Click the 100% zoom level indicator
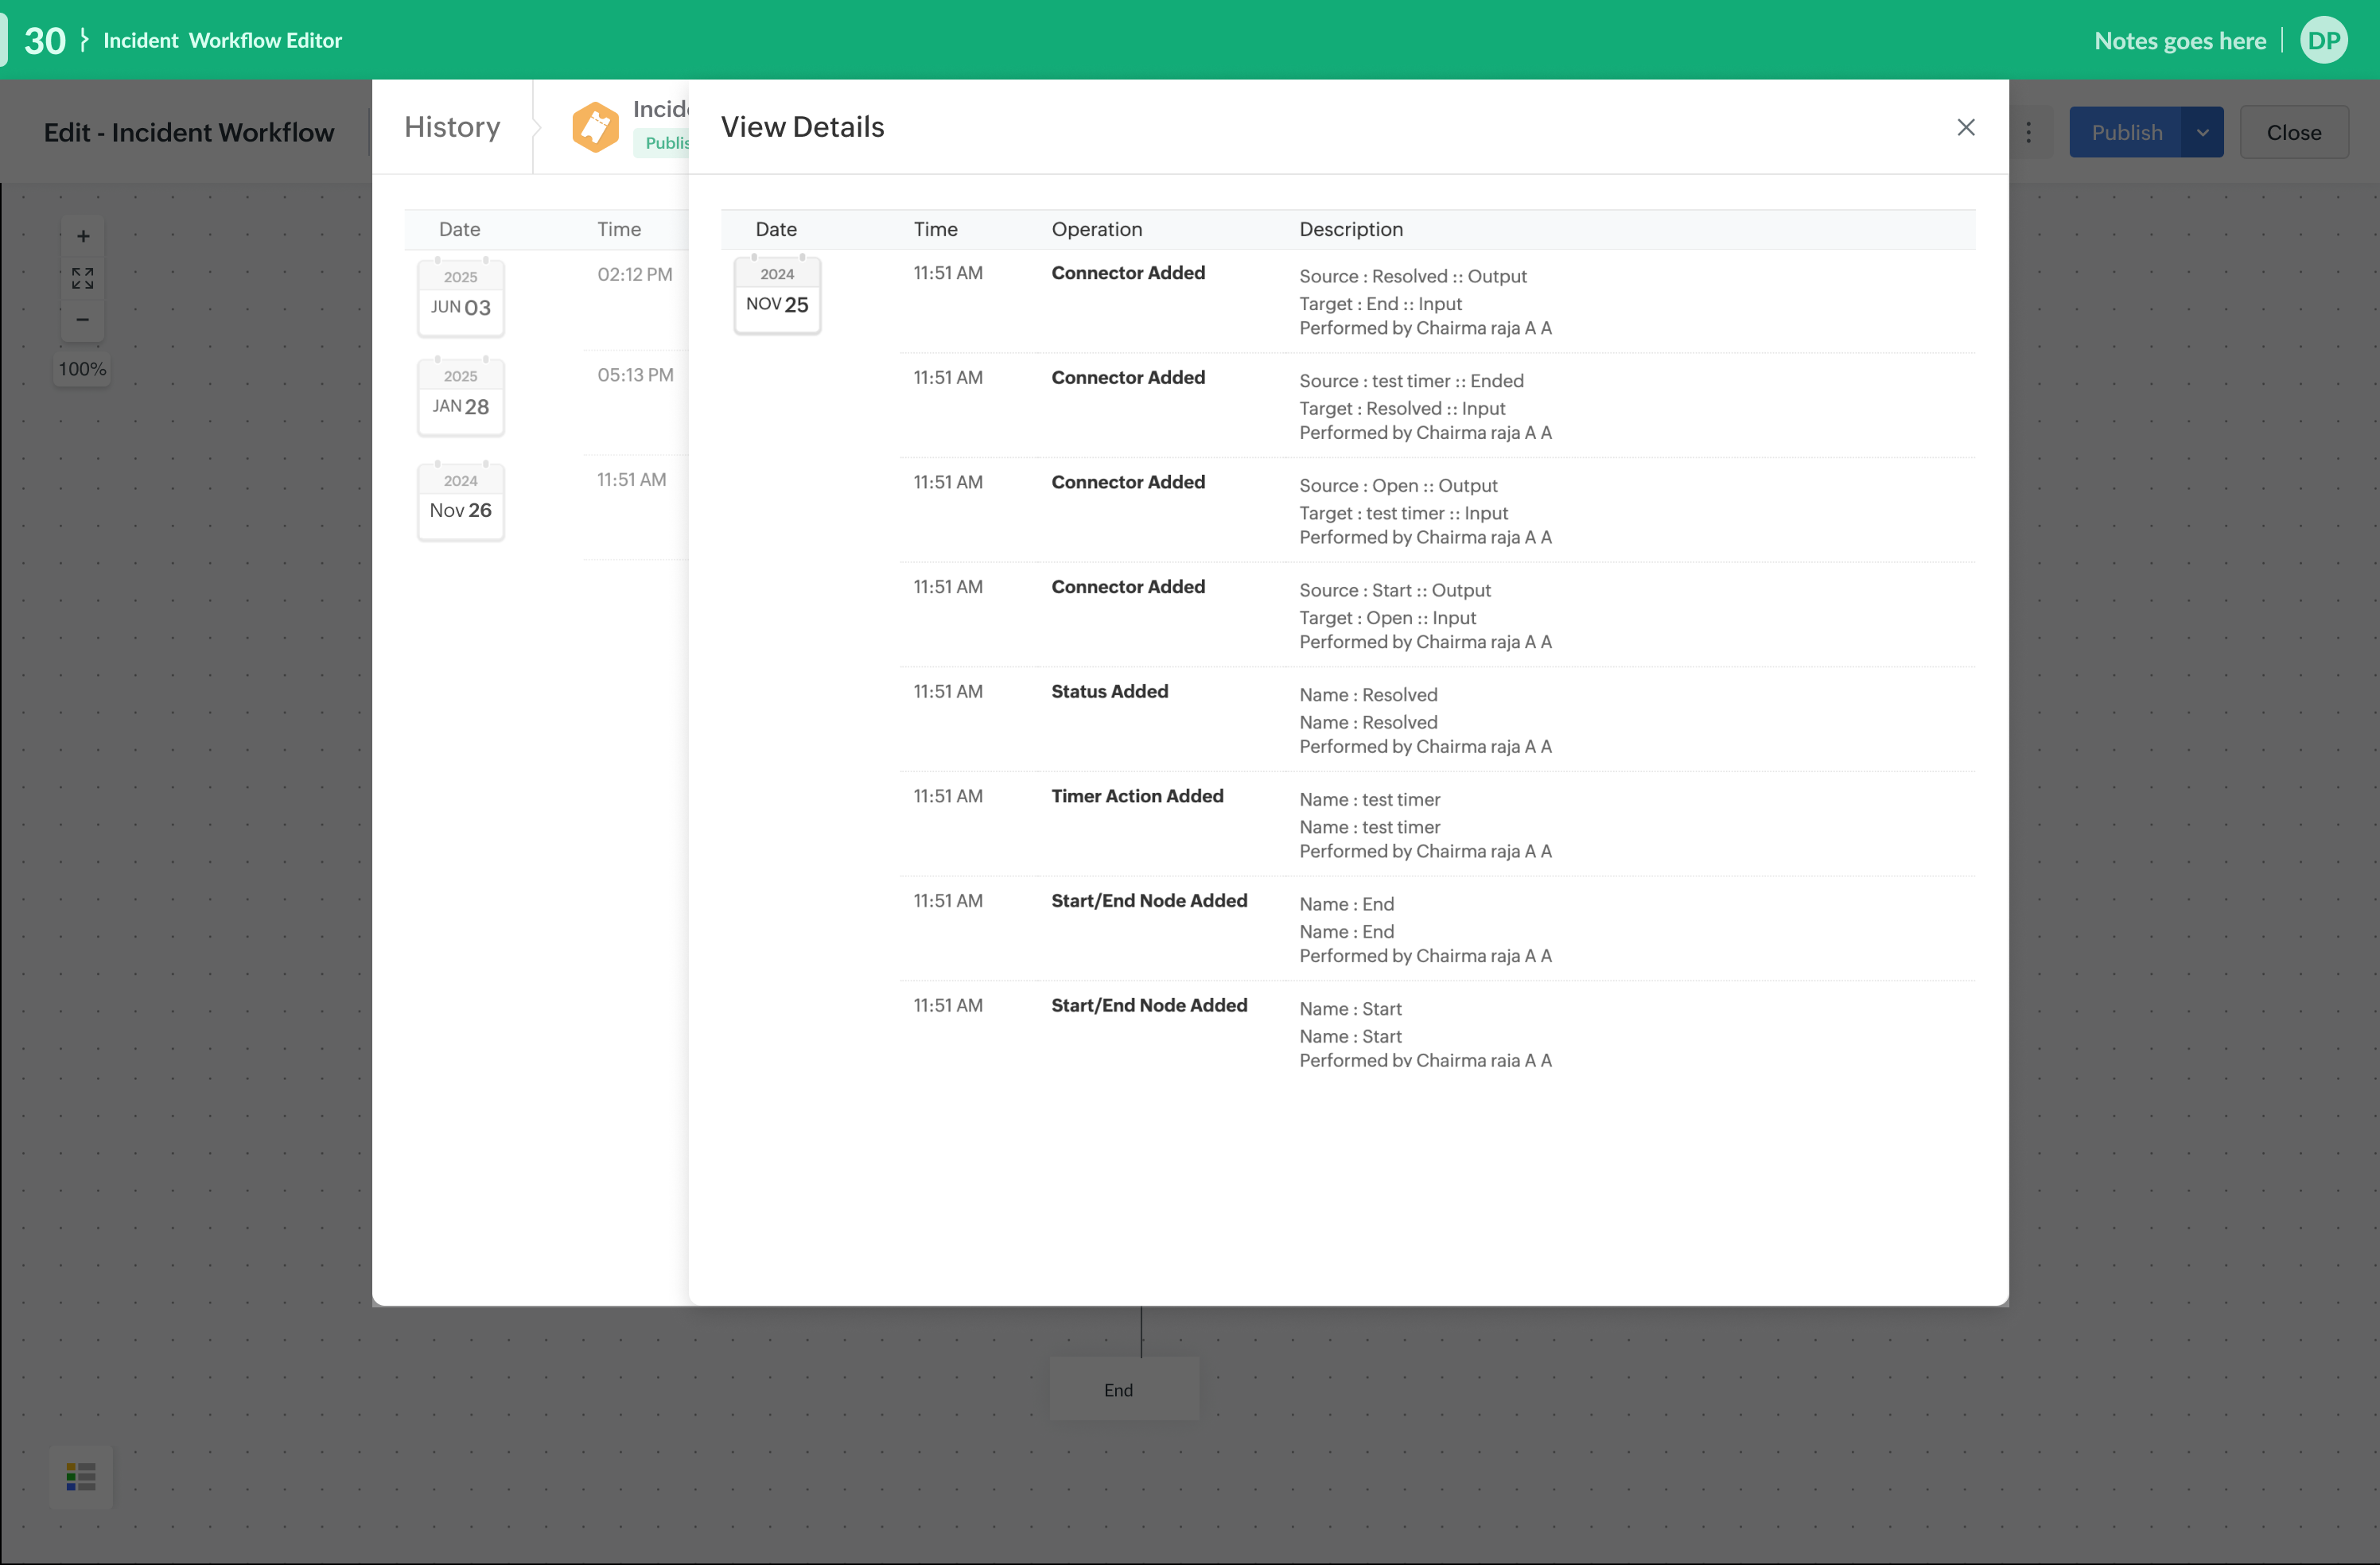 pyautogui.click(x=82, y=369)
